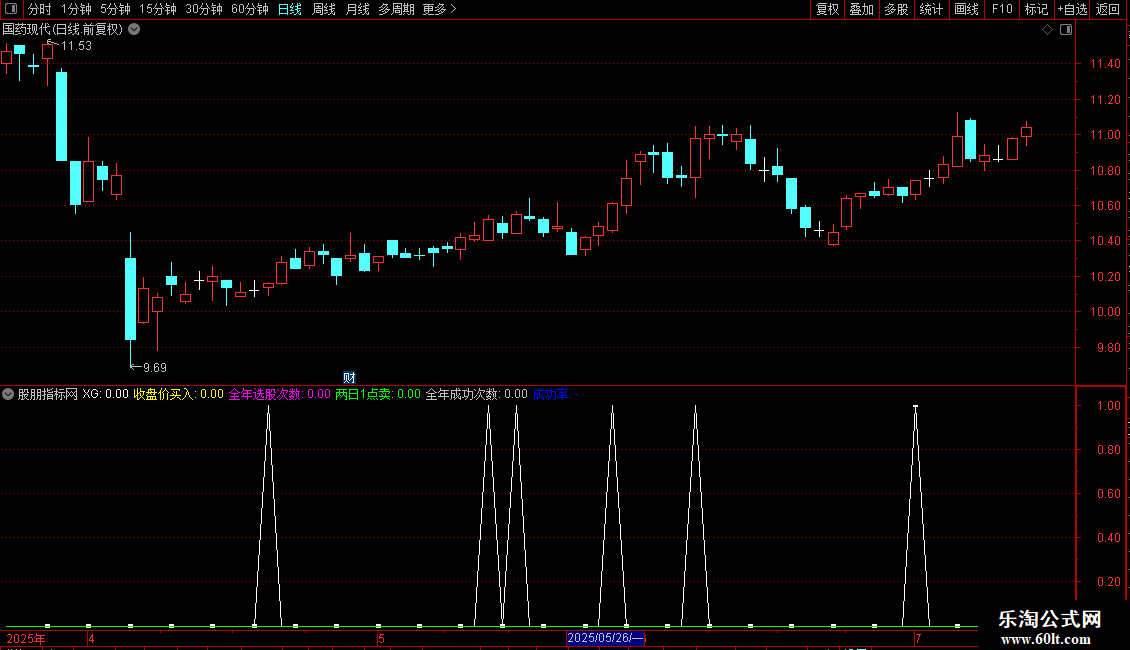Click the 2025/05/26 date marker

coord(605,638)
